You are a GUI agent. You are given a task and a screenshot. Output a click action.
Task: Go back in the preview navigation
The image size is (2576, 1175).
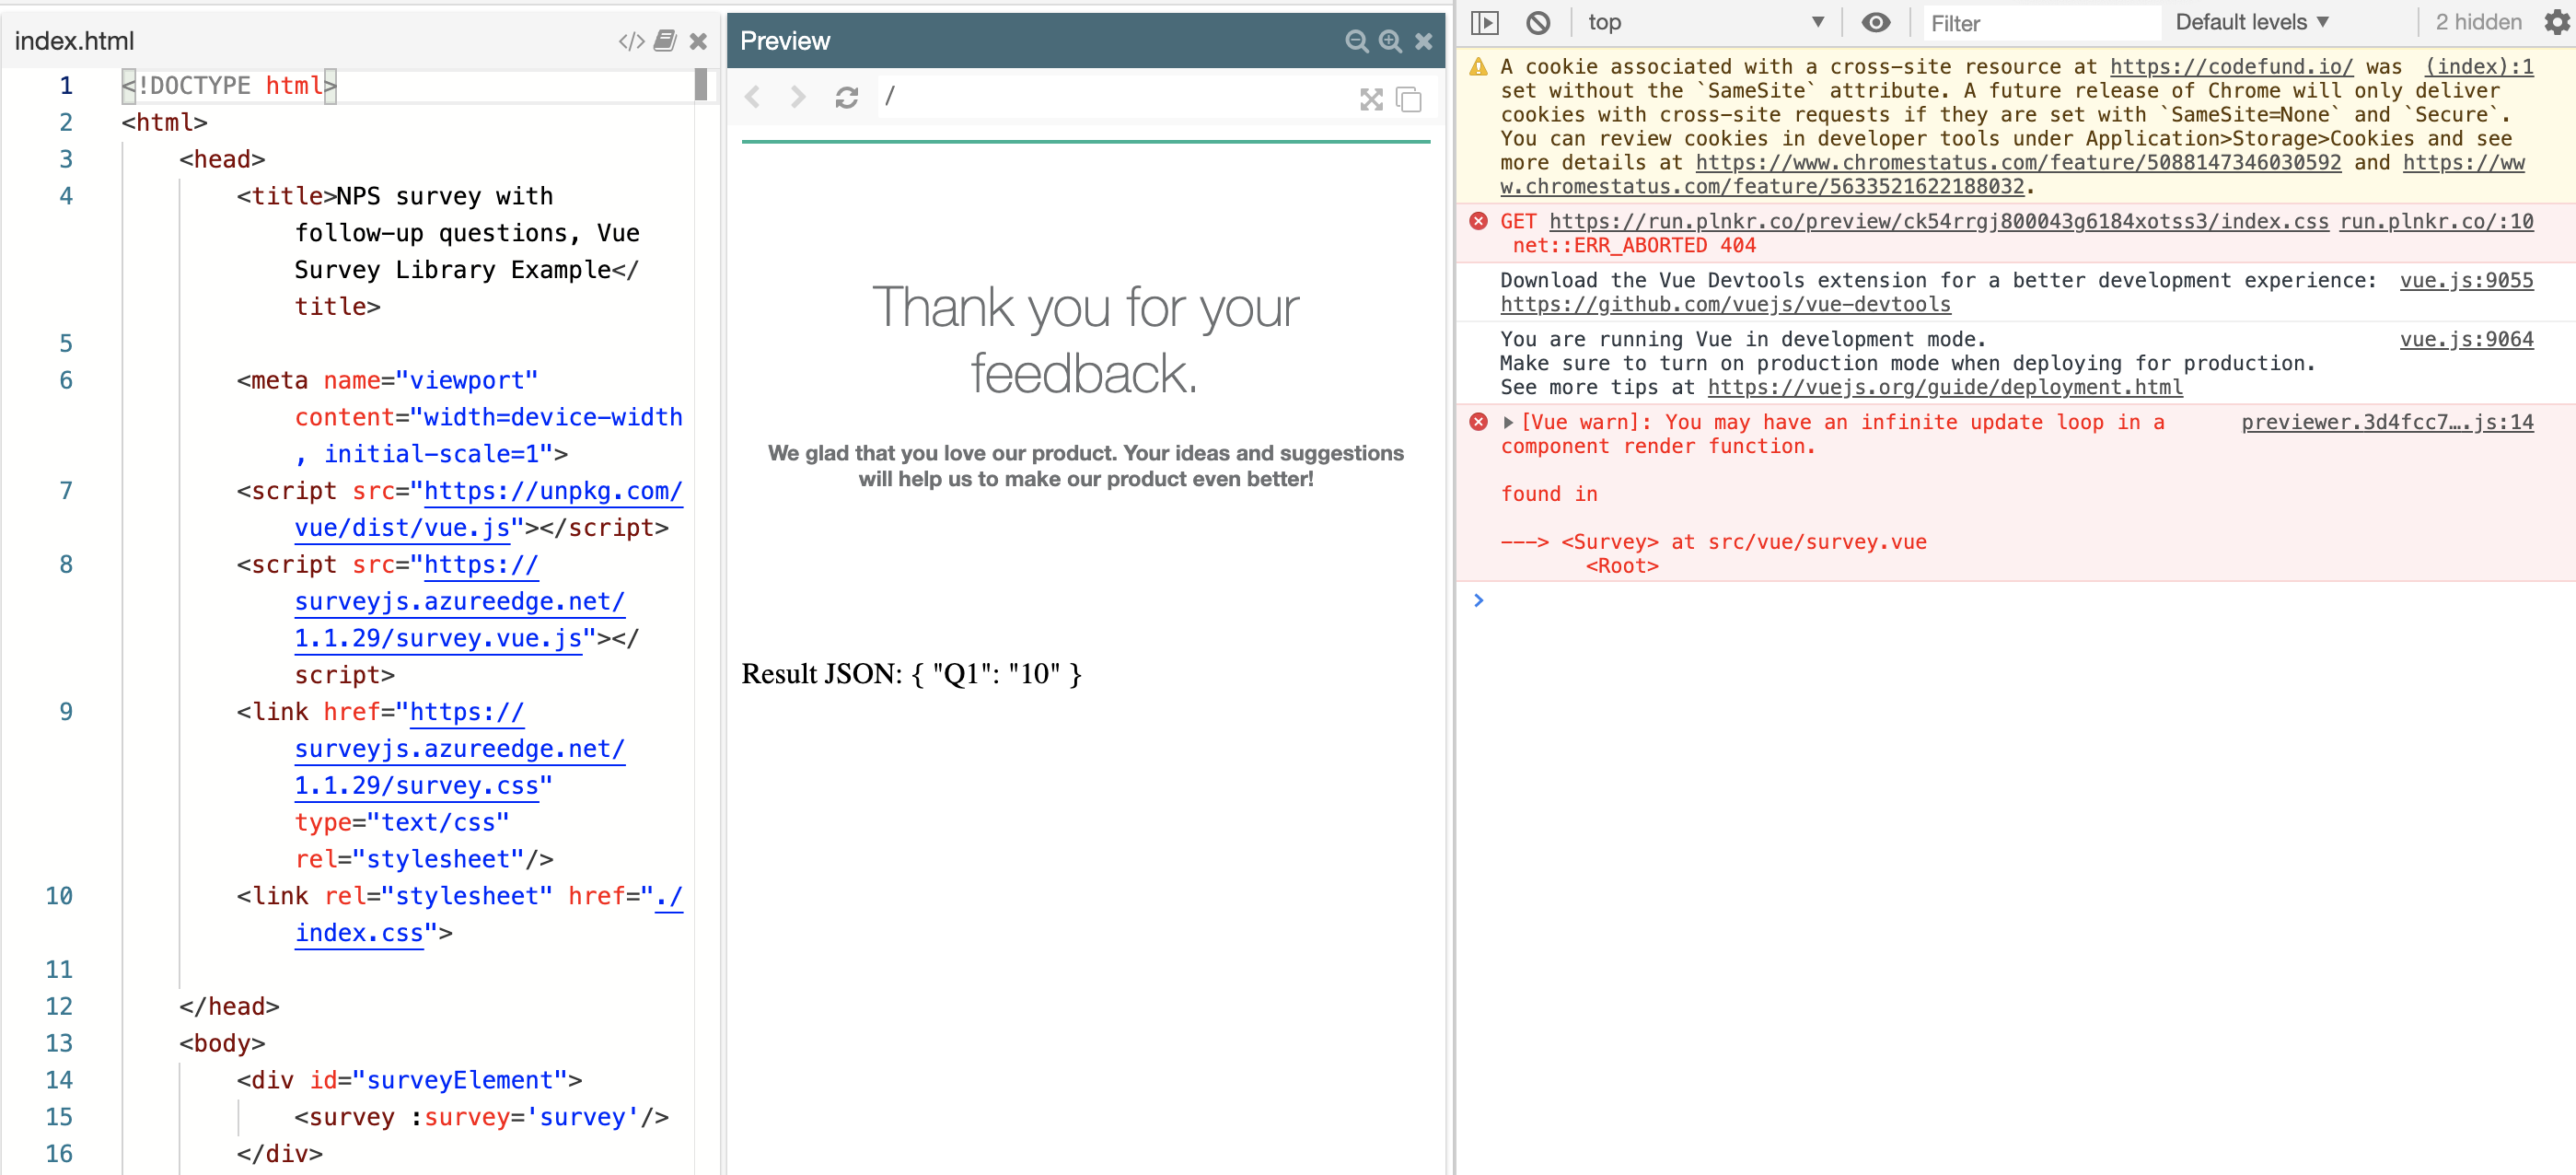754,97
